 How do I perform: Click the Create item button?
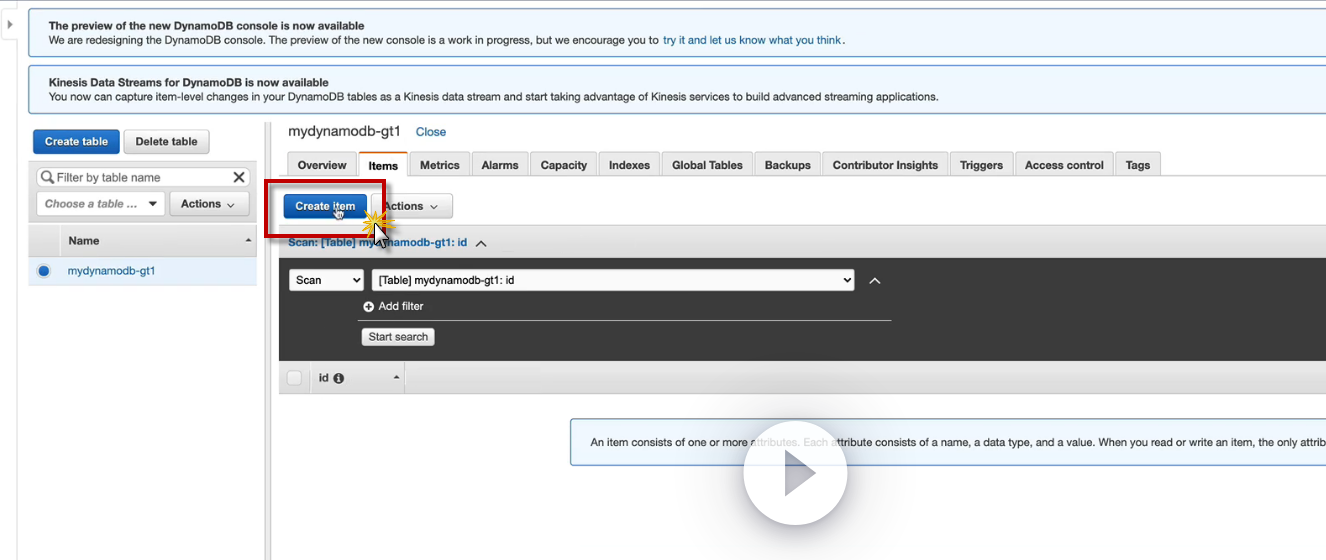click(x=324, y=206)
